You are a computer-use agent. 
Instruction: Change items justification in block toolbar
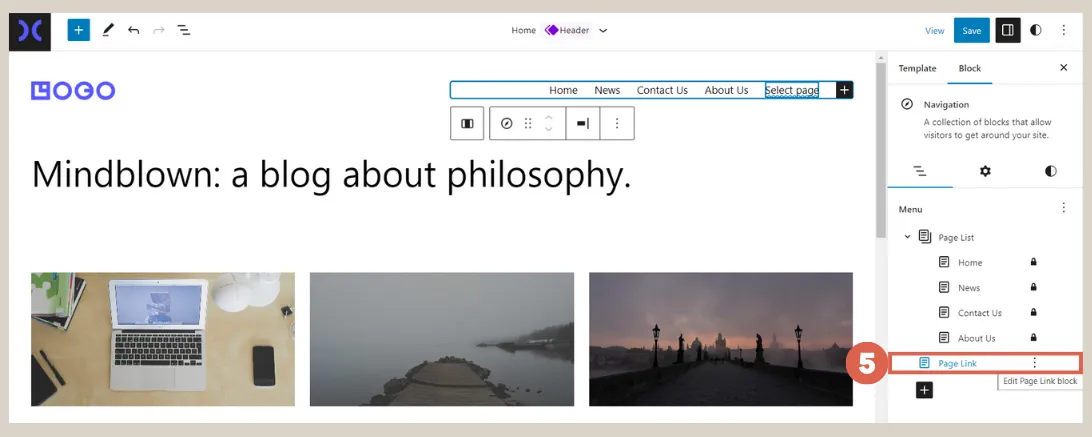(583, 123)
